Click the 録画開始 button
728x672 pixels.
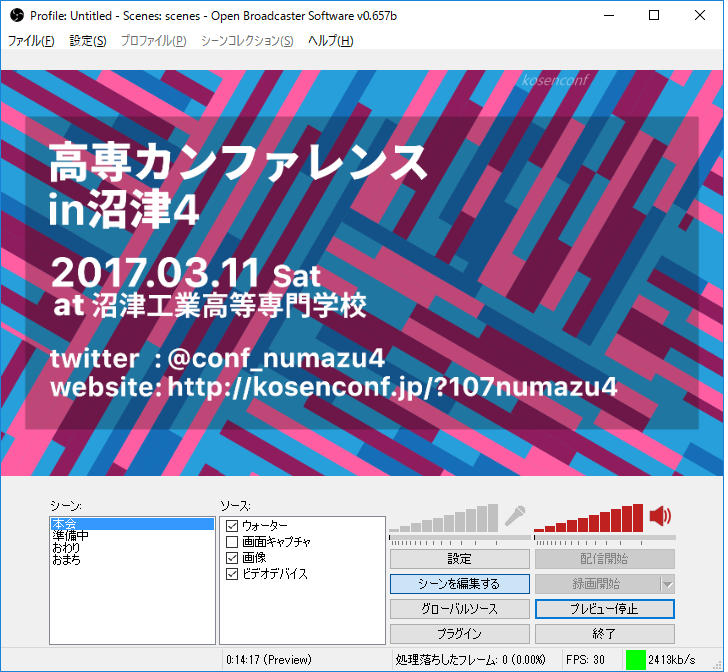click(597, 584)
